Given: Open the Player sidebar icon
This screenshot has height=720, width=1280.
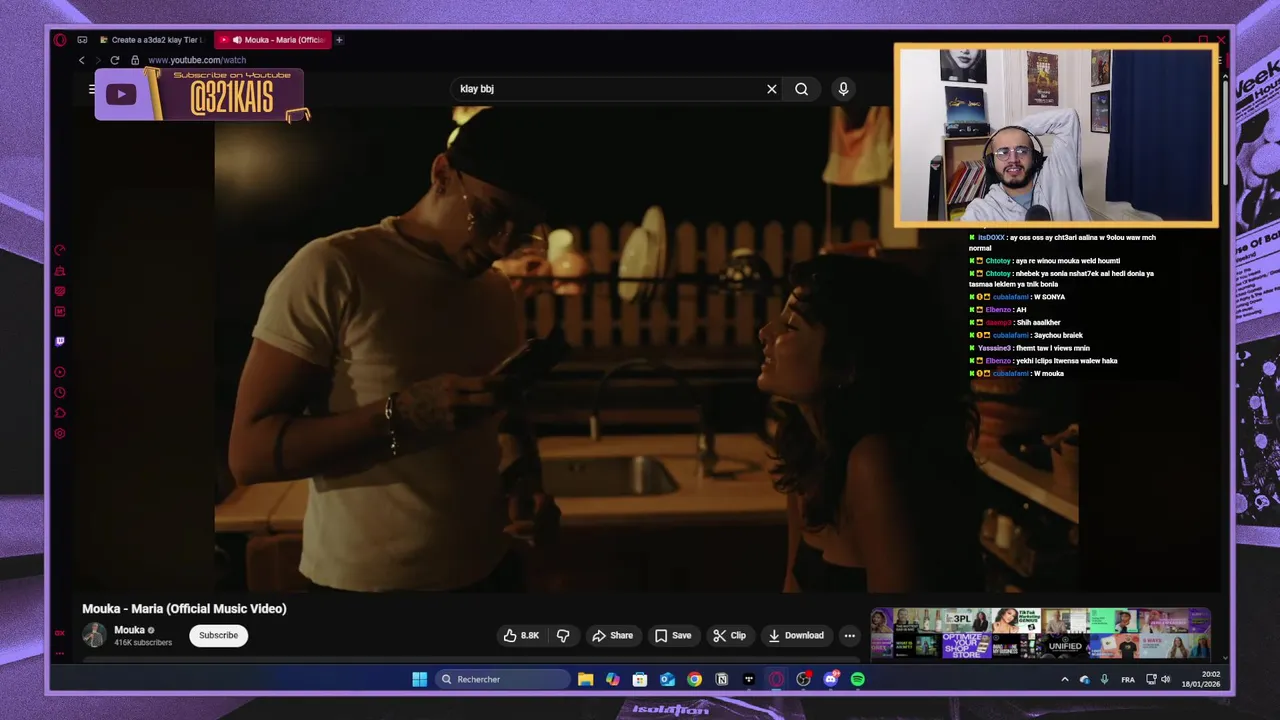Looking at the screenshot, I should coord(60,372).
